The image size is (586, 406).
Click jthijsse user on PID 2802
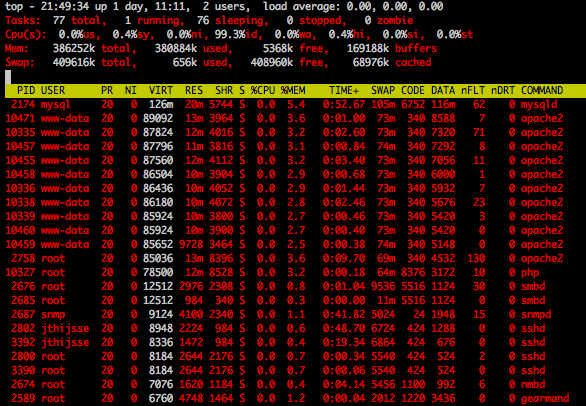pyautogui.click(x=65, y=329)
